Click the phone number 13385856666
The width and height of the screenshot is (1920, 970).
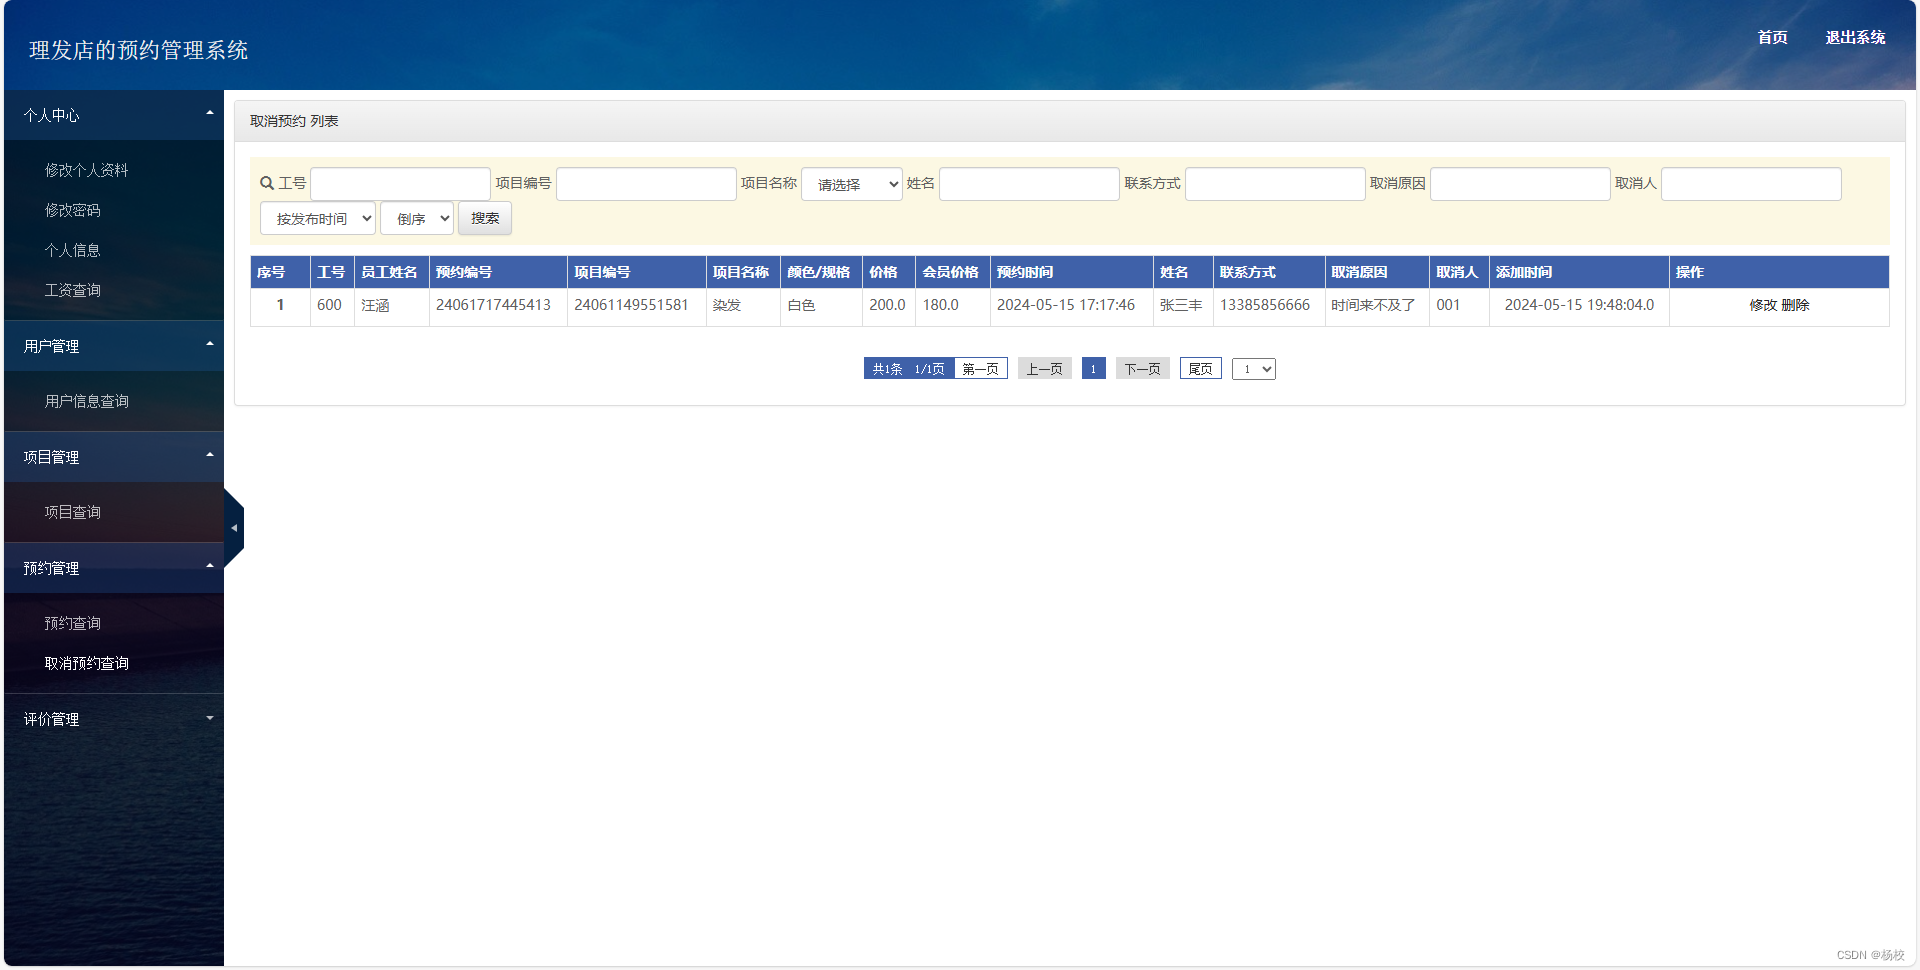(x=1265, y=305)
